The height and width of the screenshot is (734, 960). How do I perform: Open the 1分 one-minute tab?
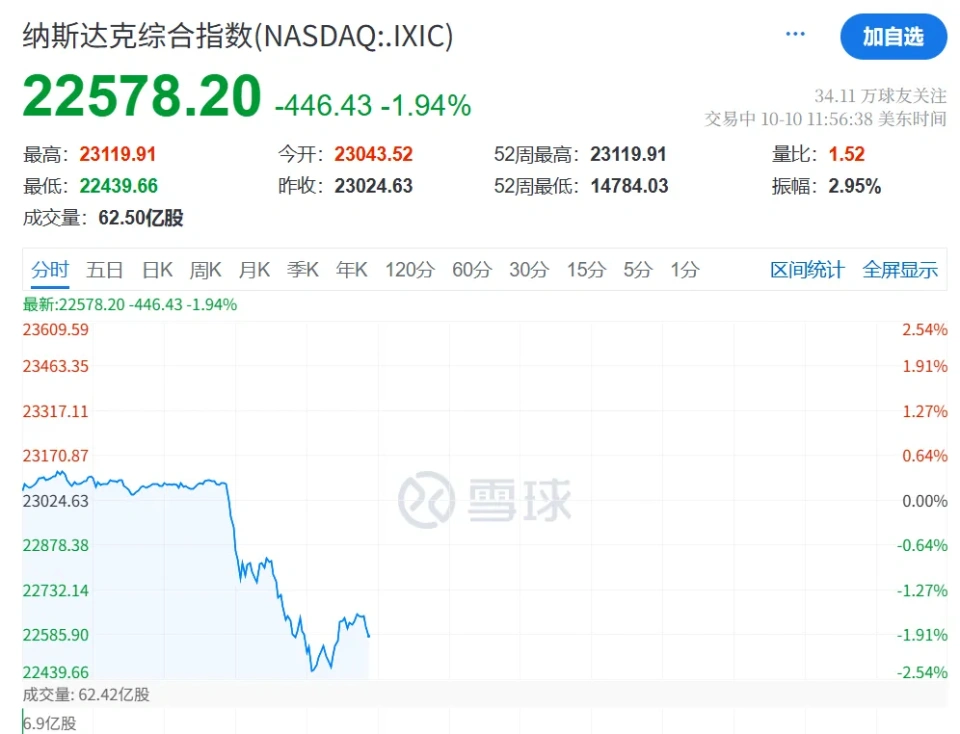tap(685, 270)
